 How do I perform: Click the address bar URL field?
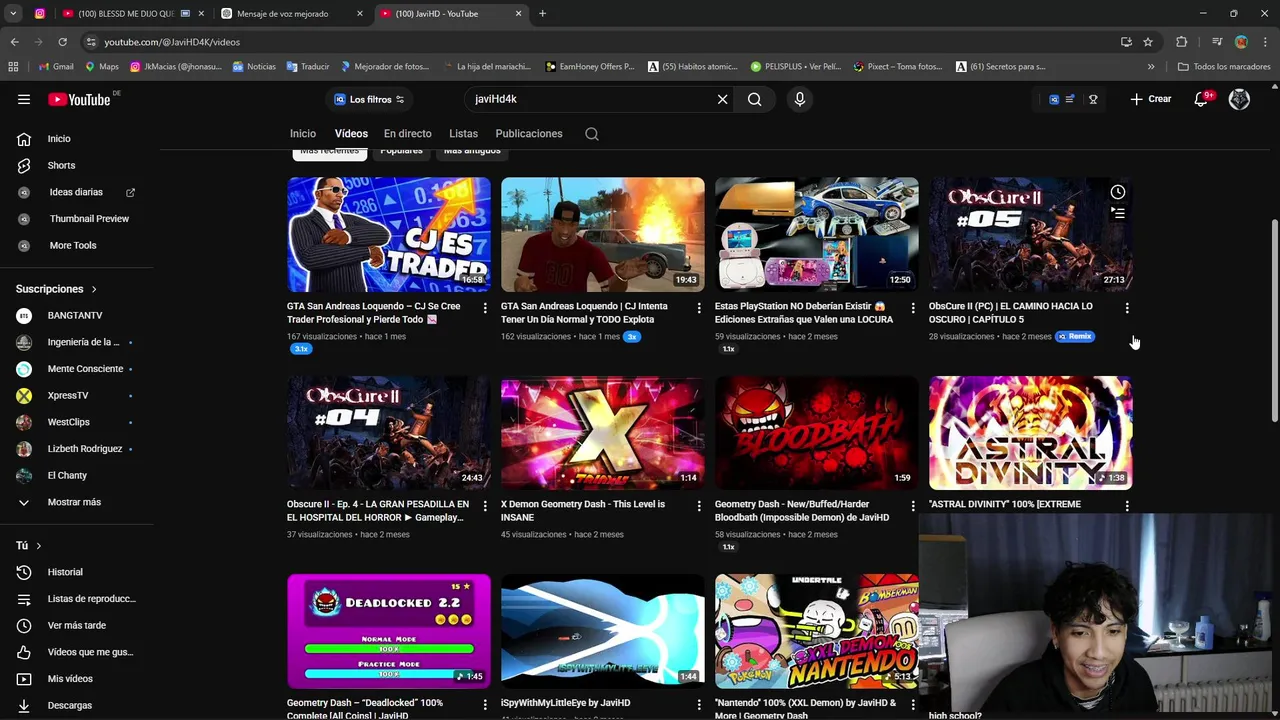tap(600, 42)
